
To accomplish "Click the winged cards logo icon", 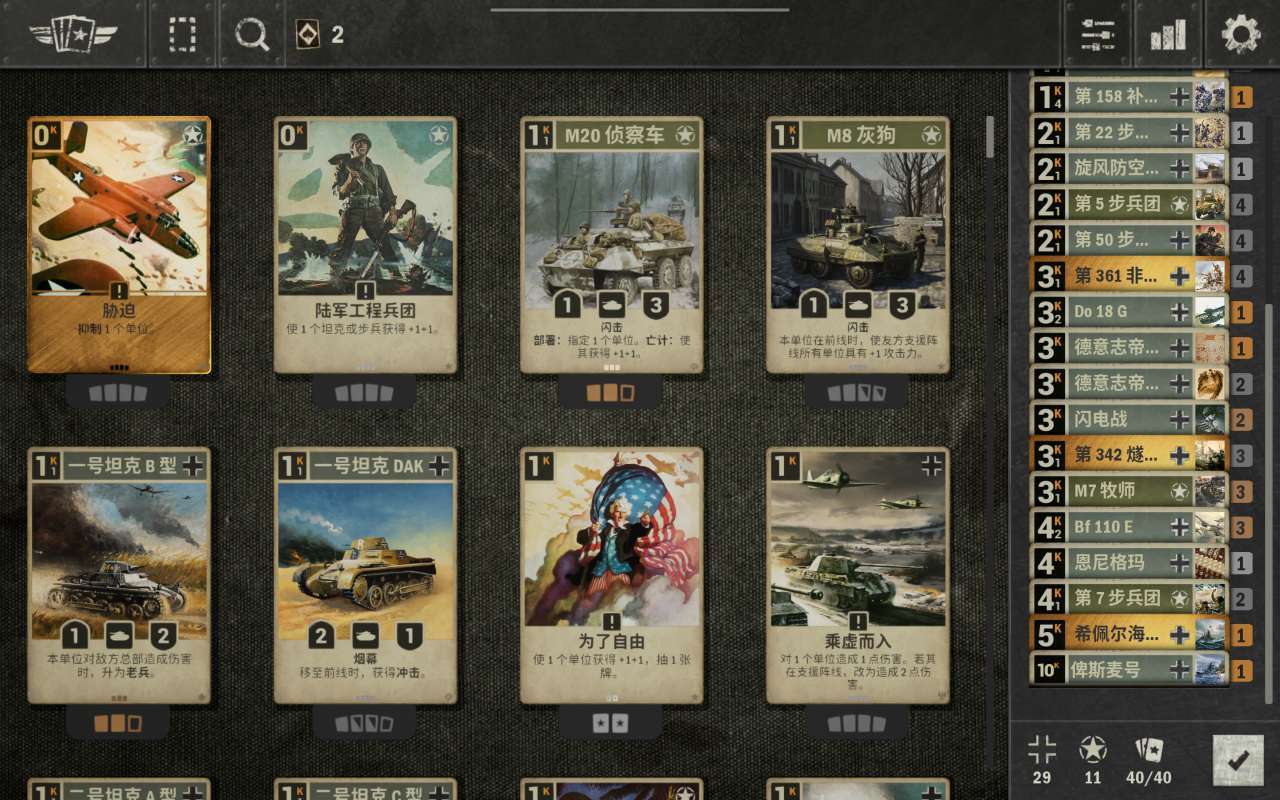I will click(x=74, y=35).
